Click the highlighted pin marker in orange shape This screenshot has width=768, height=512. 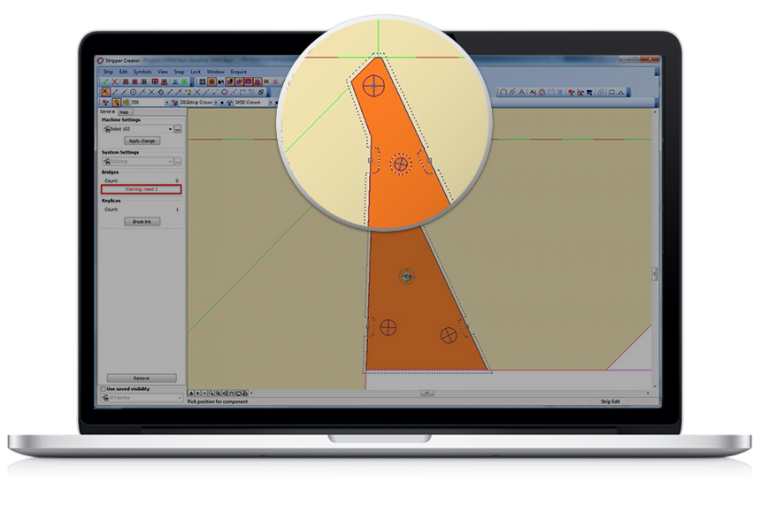click(407, 277)
